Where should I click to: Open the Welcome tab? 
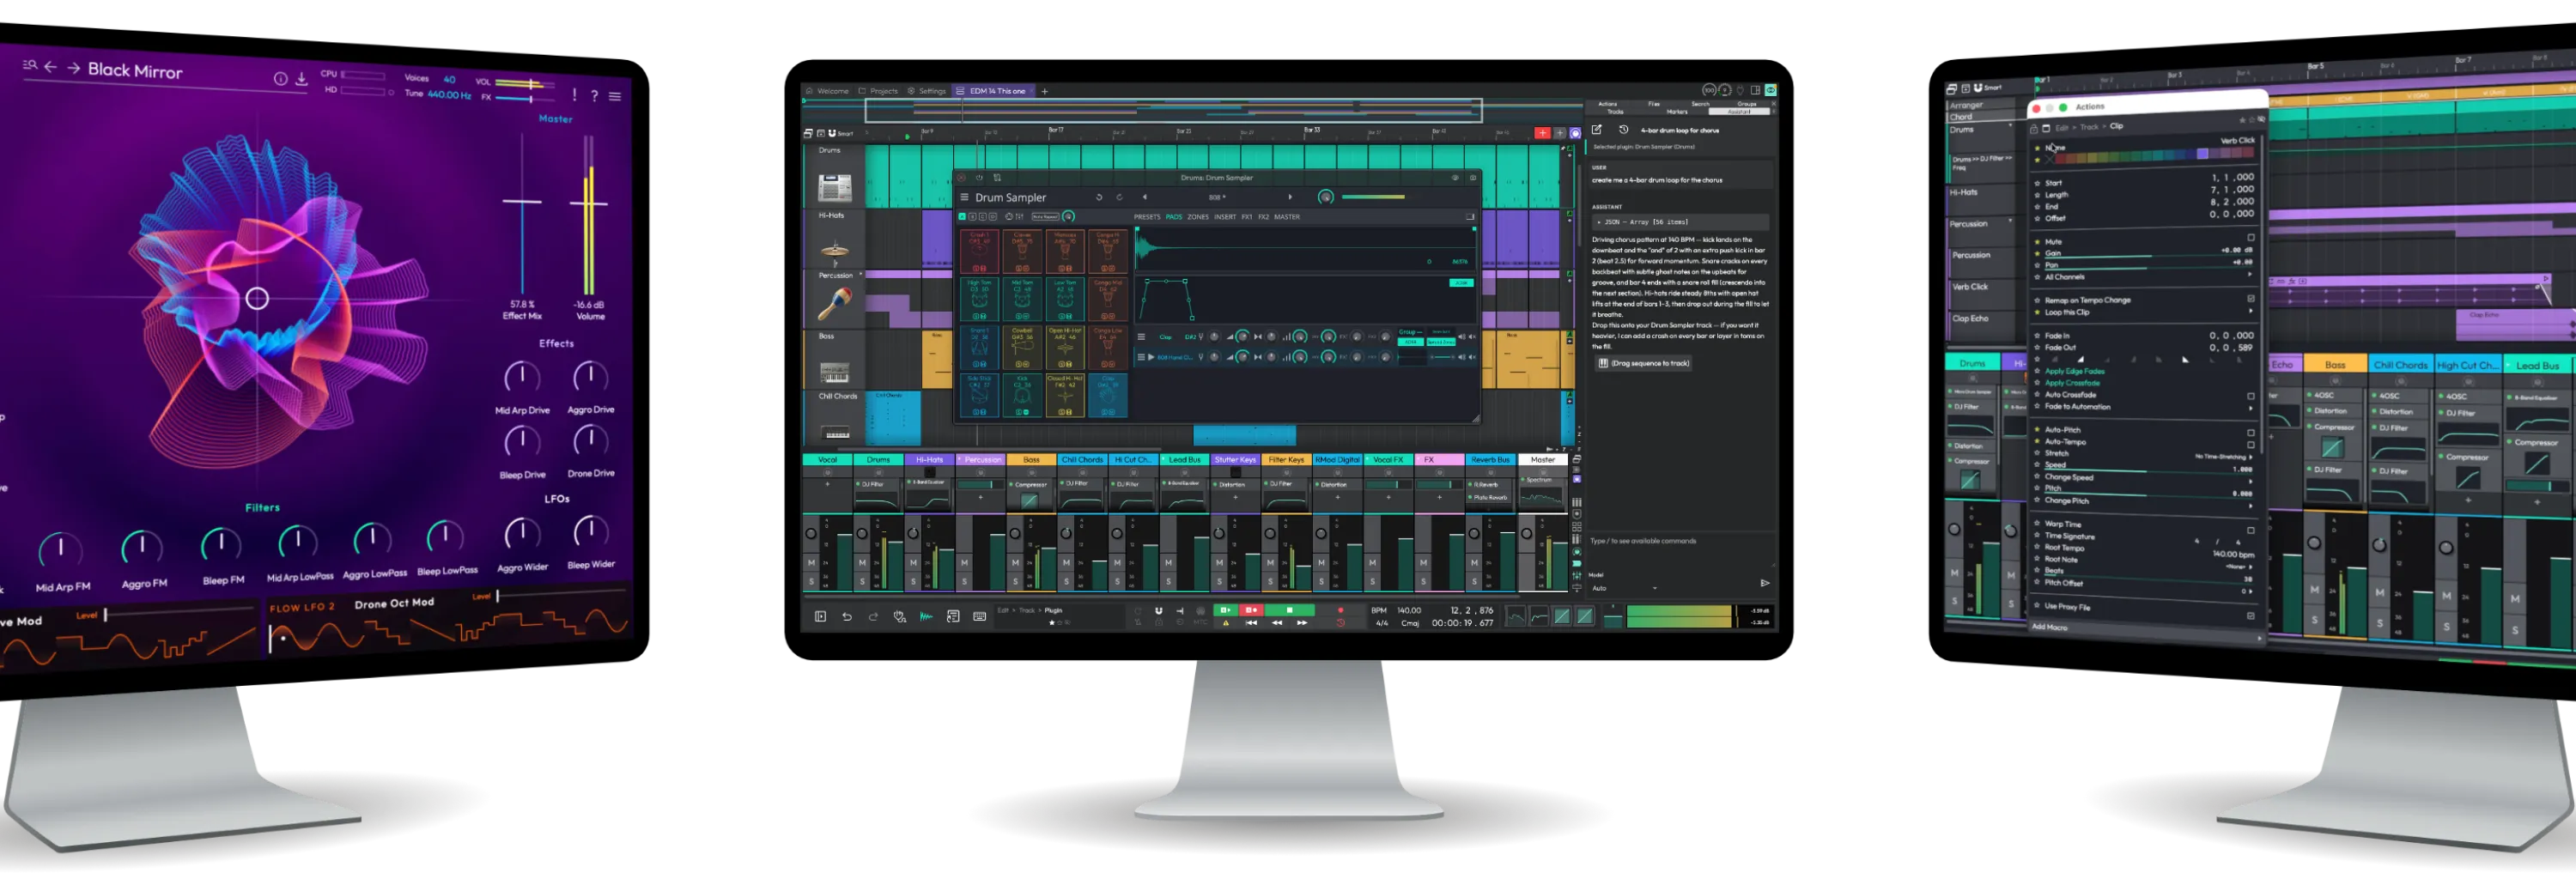(x=828, y=91)
